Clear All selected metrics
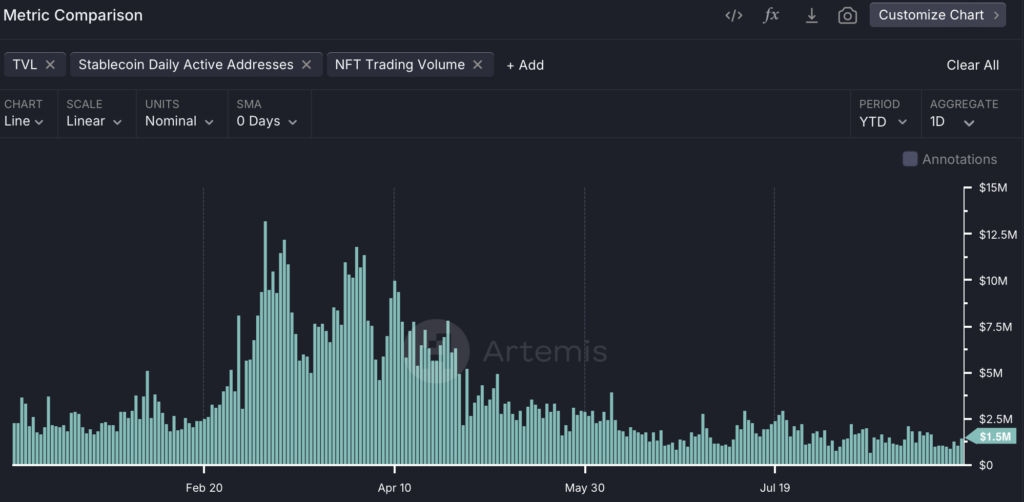Screen dimensions: 1024x502 (972, 65)
